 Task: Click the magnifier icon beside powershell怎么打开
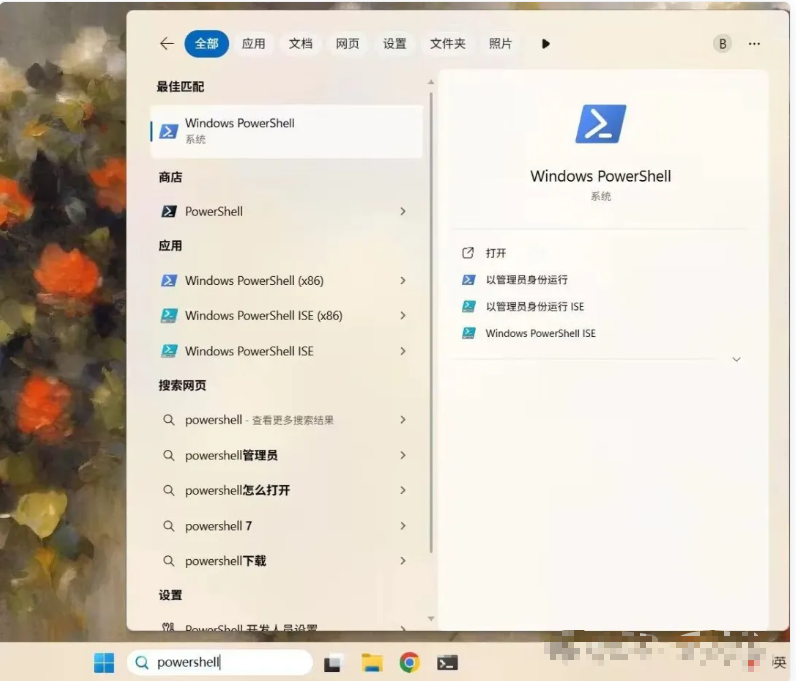coord(169,491)
